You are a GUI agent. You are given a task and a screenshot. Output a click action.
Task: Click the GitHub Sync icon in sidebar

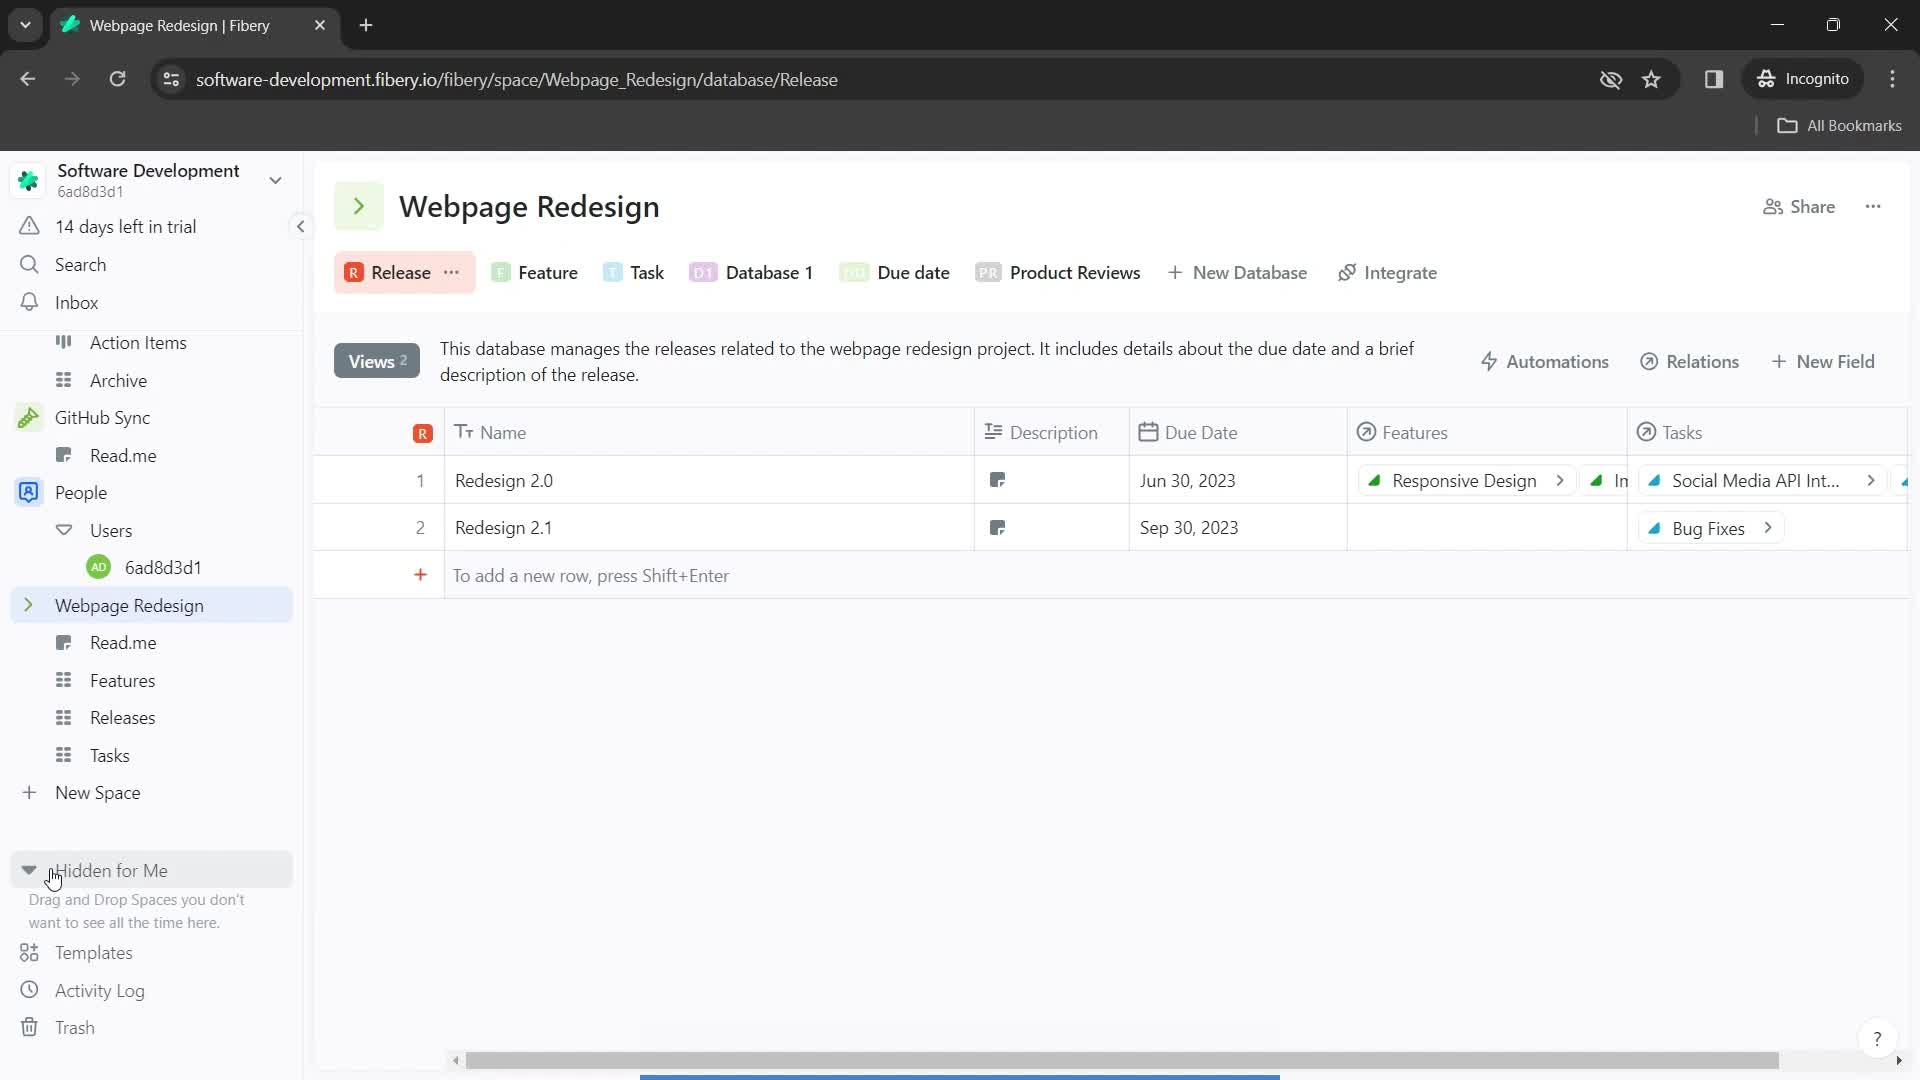[x=29, y=418]
